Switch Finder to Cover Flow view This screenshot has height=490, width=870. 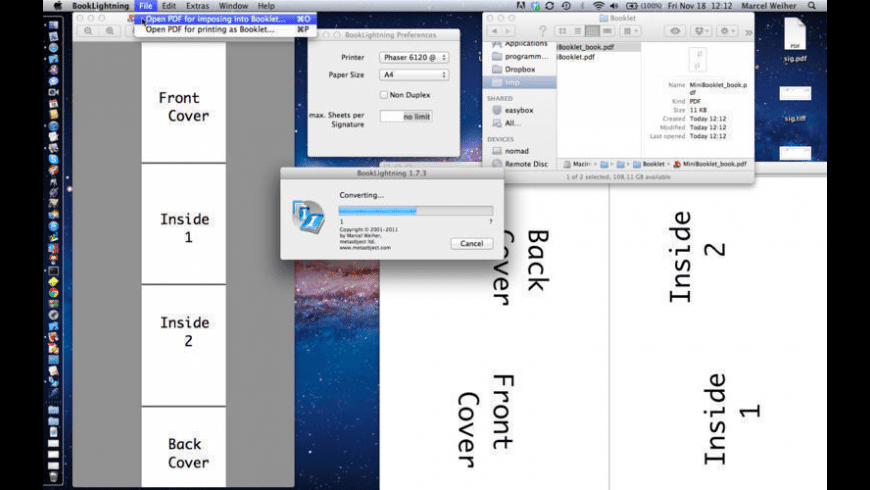[x=607, y=31]
